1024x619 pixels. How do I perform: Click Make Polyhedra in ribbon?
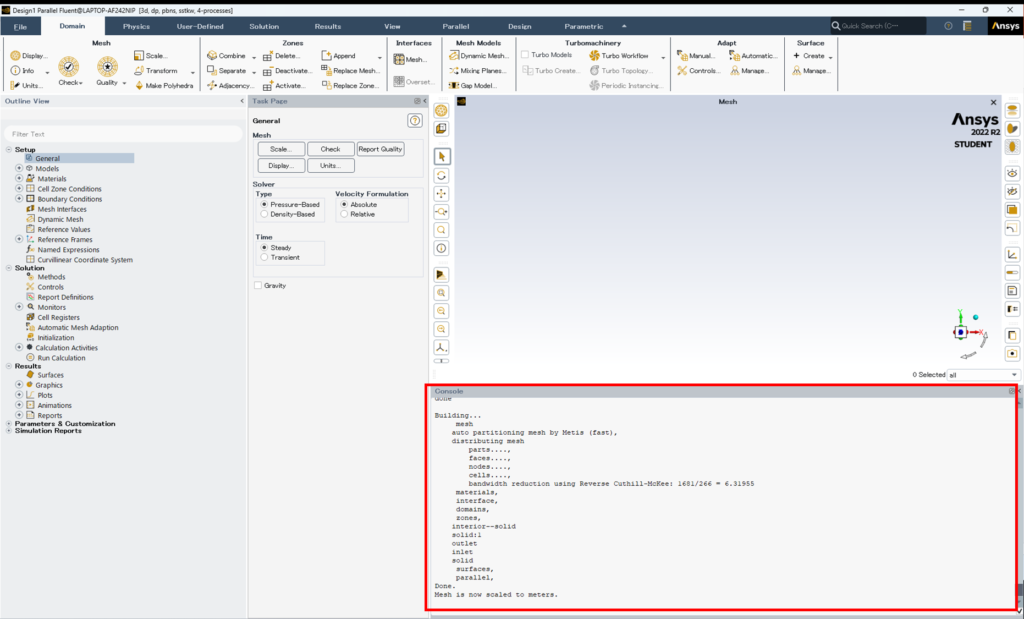pos(163,86)
